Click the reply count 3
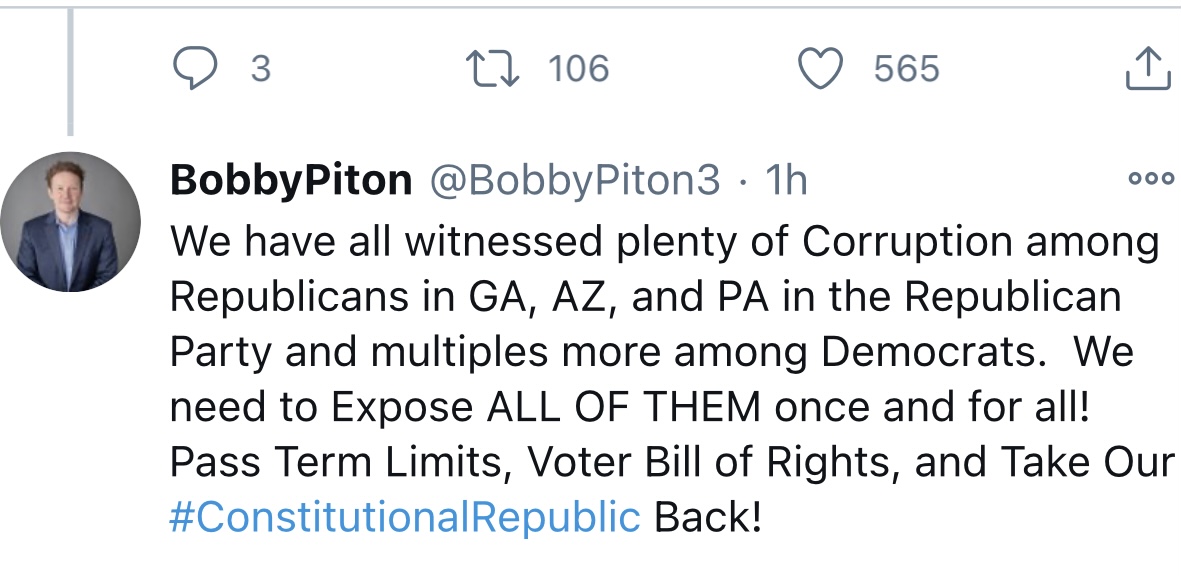This screenshot has width=1181, height=576. click(x=260, y=69)
